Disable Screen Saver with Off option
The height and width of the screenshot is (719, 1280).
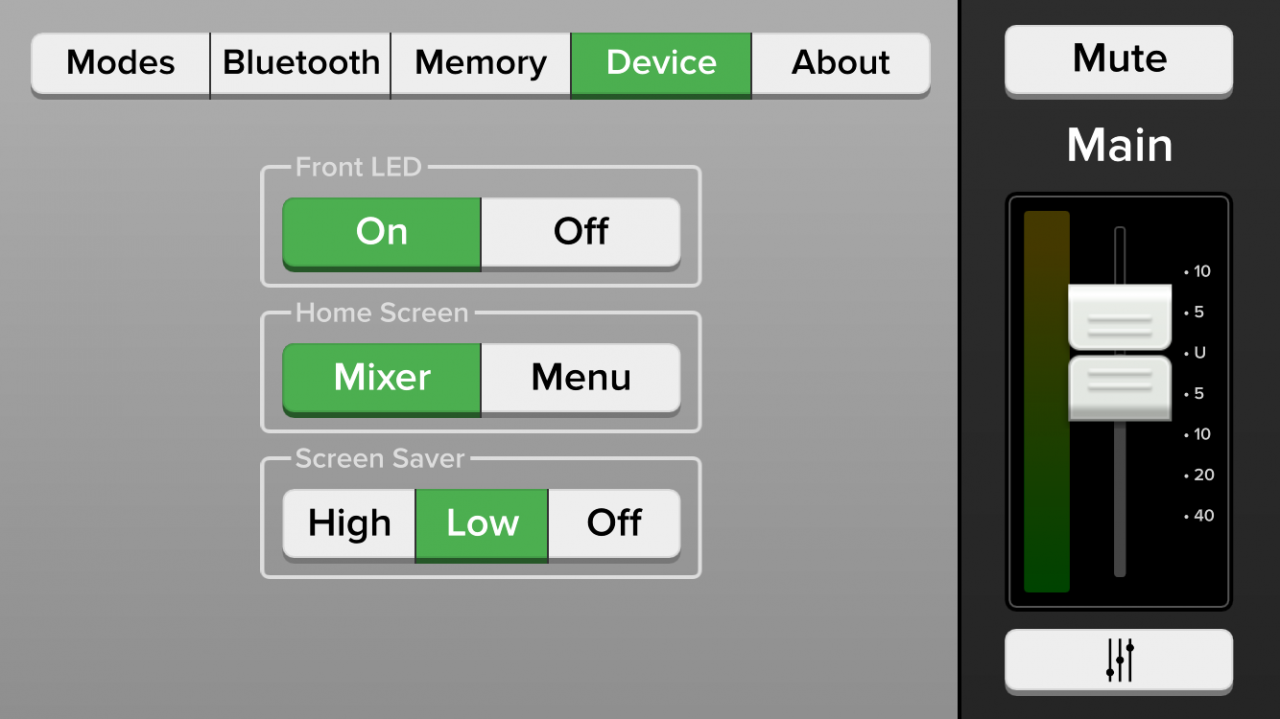coord(614,523)
